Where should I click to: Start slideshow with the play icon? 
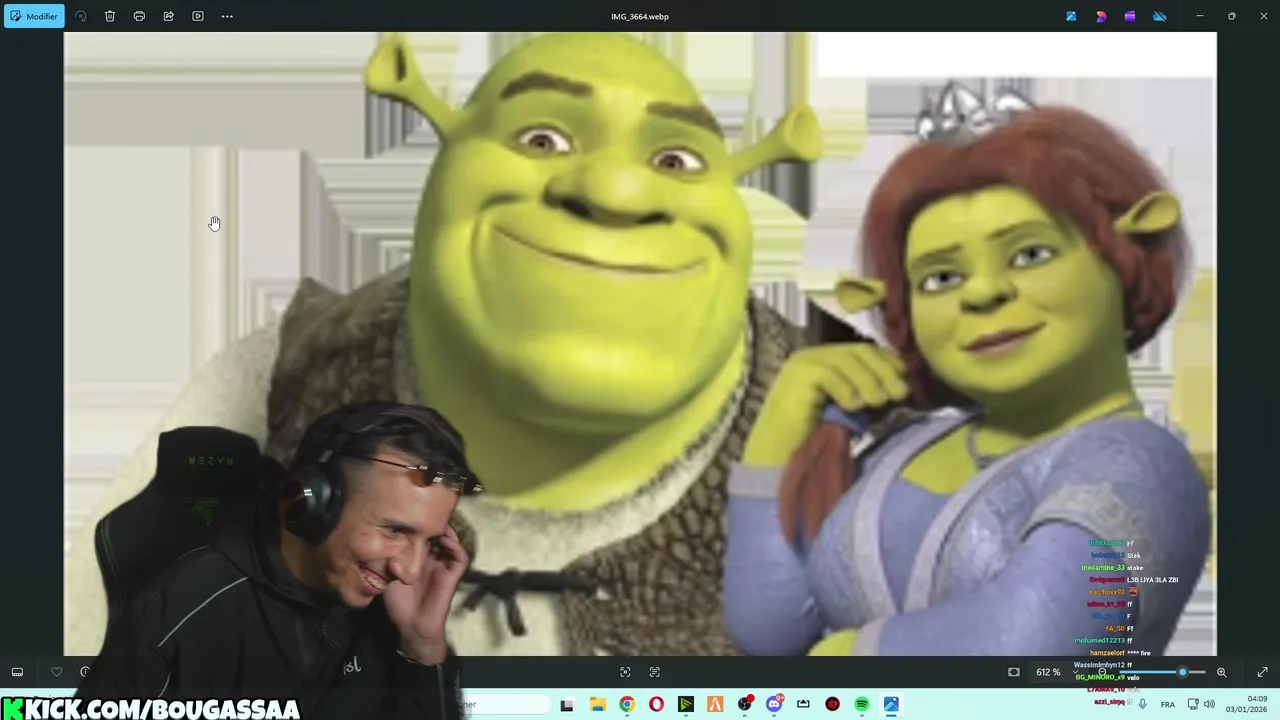198,16
